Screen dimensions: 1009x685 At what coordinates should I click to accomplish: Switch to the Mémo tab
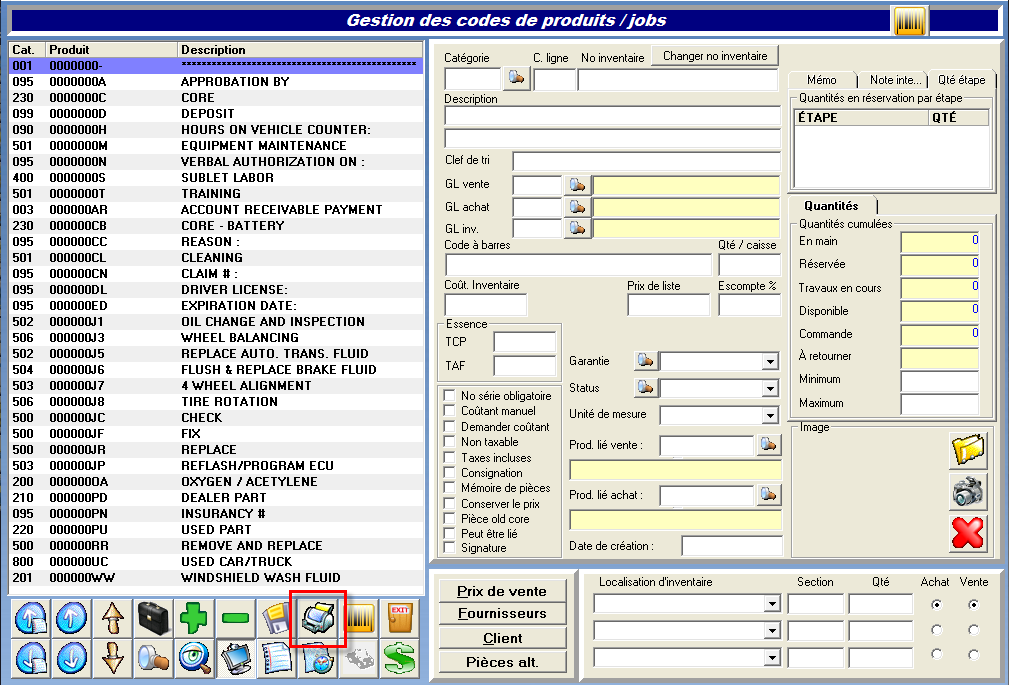click(x=822, y=80)
